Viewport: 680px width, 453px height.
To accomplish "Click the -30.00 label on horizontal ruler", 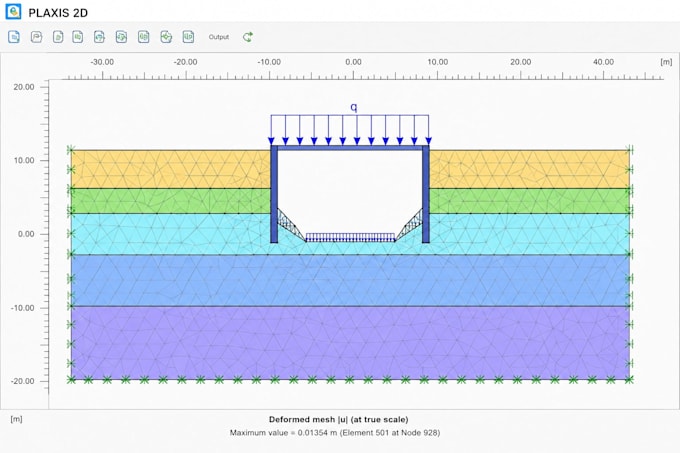I will (102, 62).
